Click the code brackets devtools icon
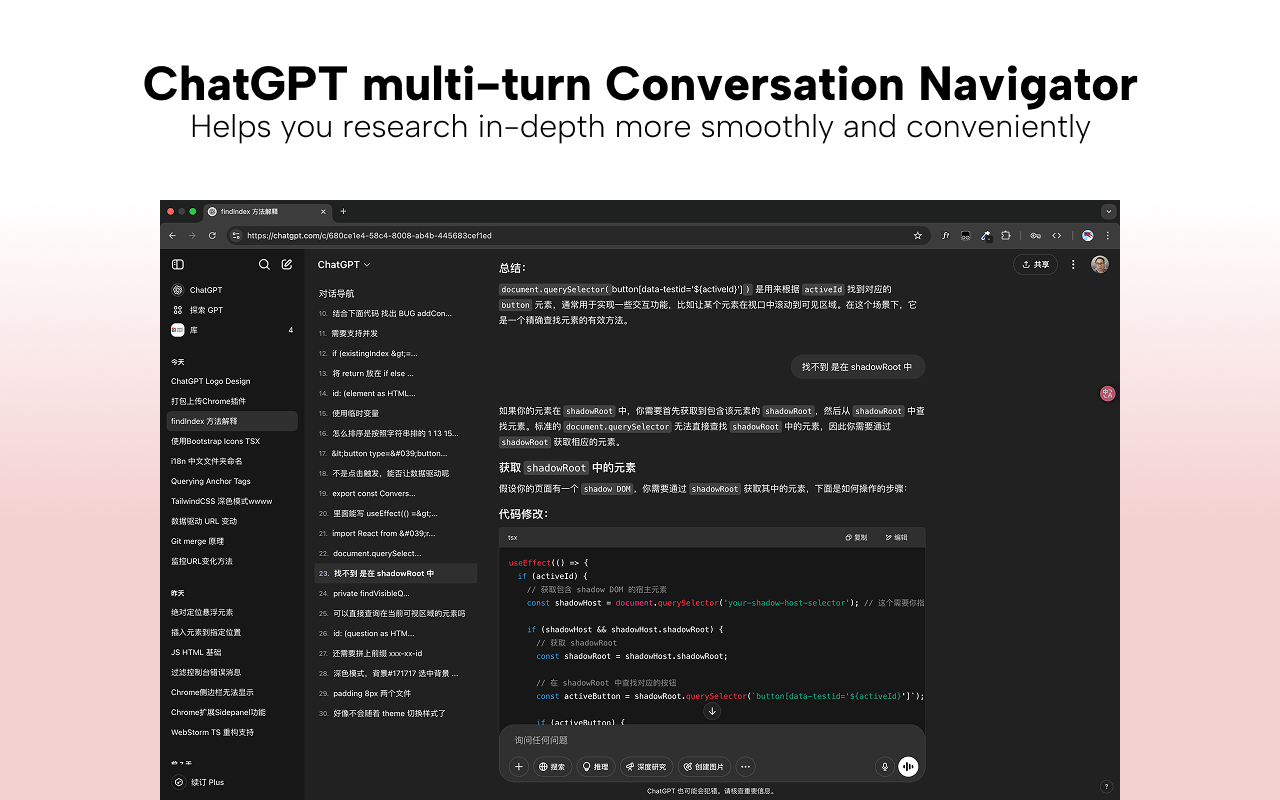This screenshot has width=1280, height=800. 1056,236
